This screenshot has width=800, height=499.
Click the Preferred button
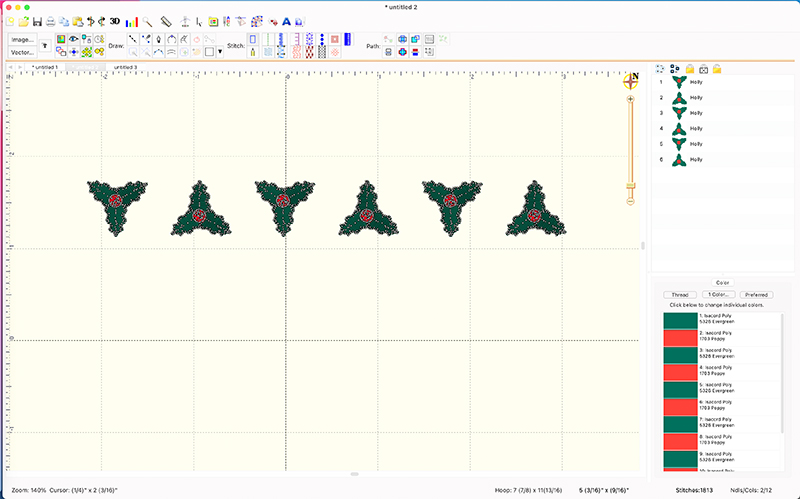pyautogui.click(x=756, y=295)
